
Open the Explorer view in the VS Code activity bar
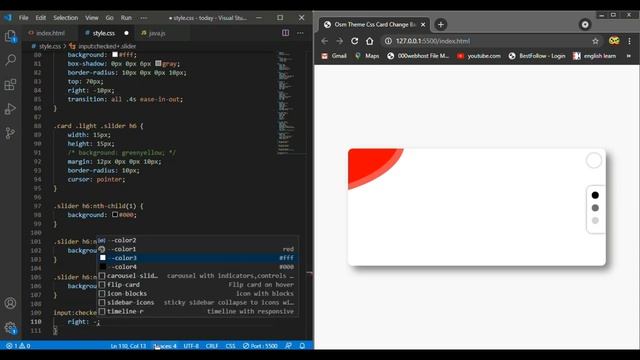[10, 36]
